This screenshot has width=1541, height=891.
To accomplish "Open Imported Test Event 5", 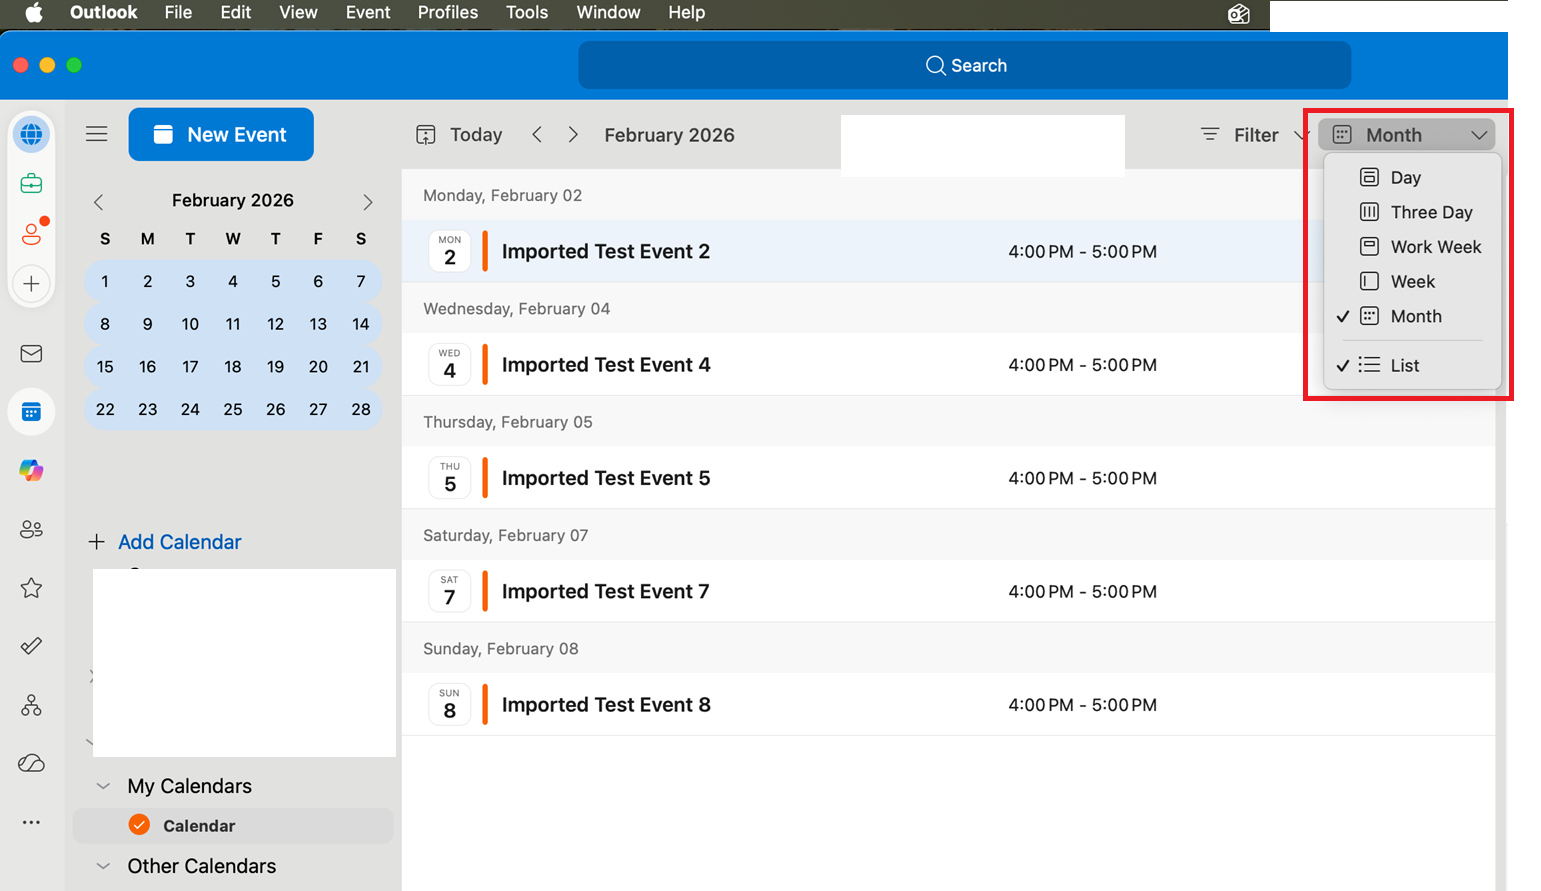I will coord(948,478).
